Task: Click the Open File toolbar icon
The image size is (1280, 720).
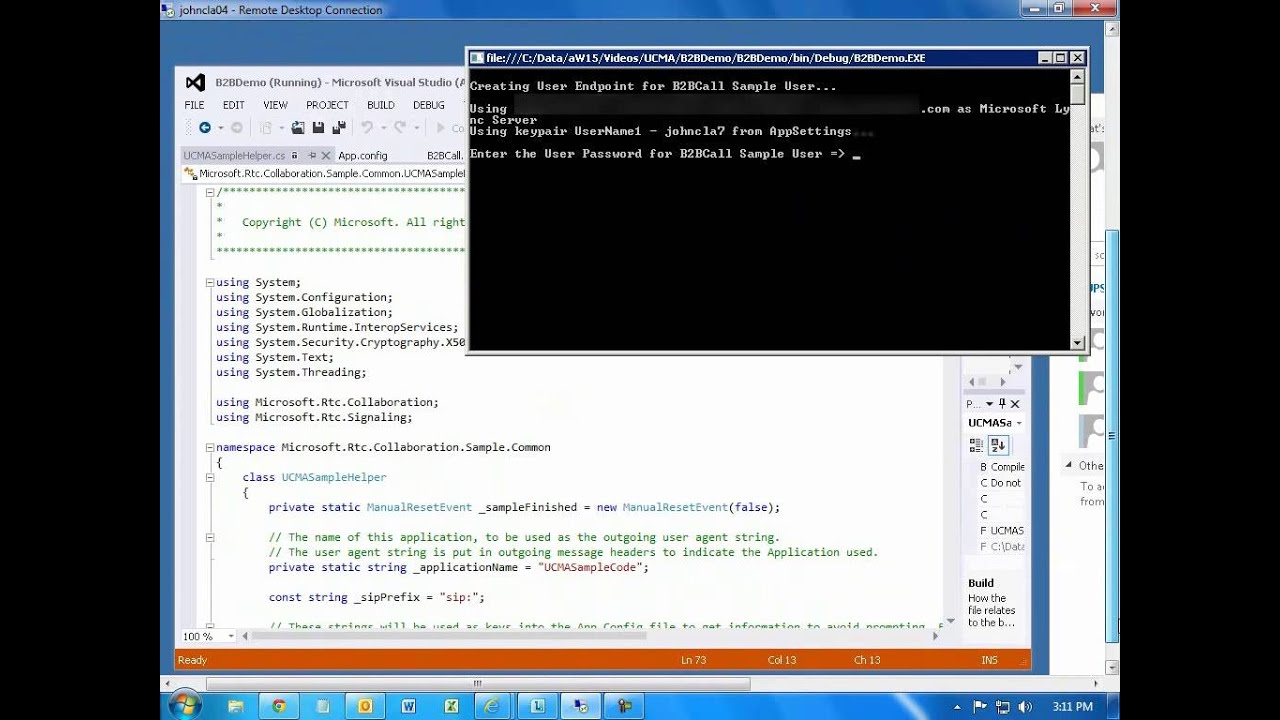Action: [298, 128]
